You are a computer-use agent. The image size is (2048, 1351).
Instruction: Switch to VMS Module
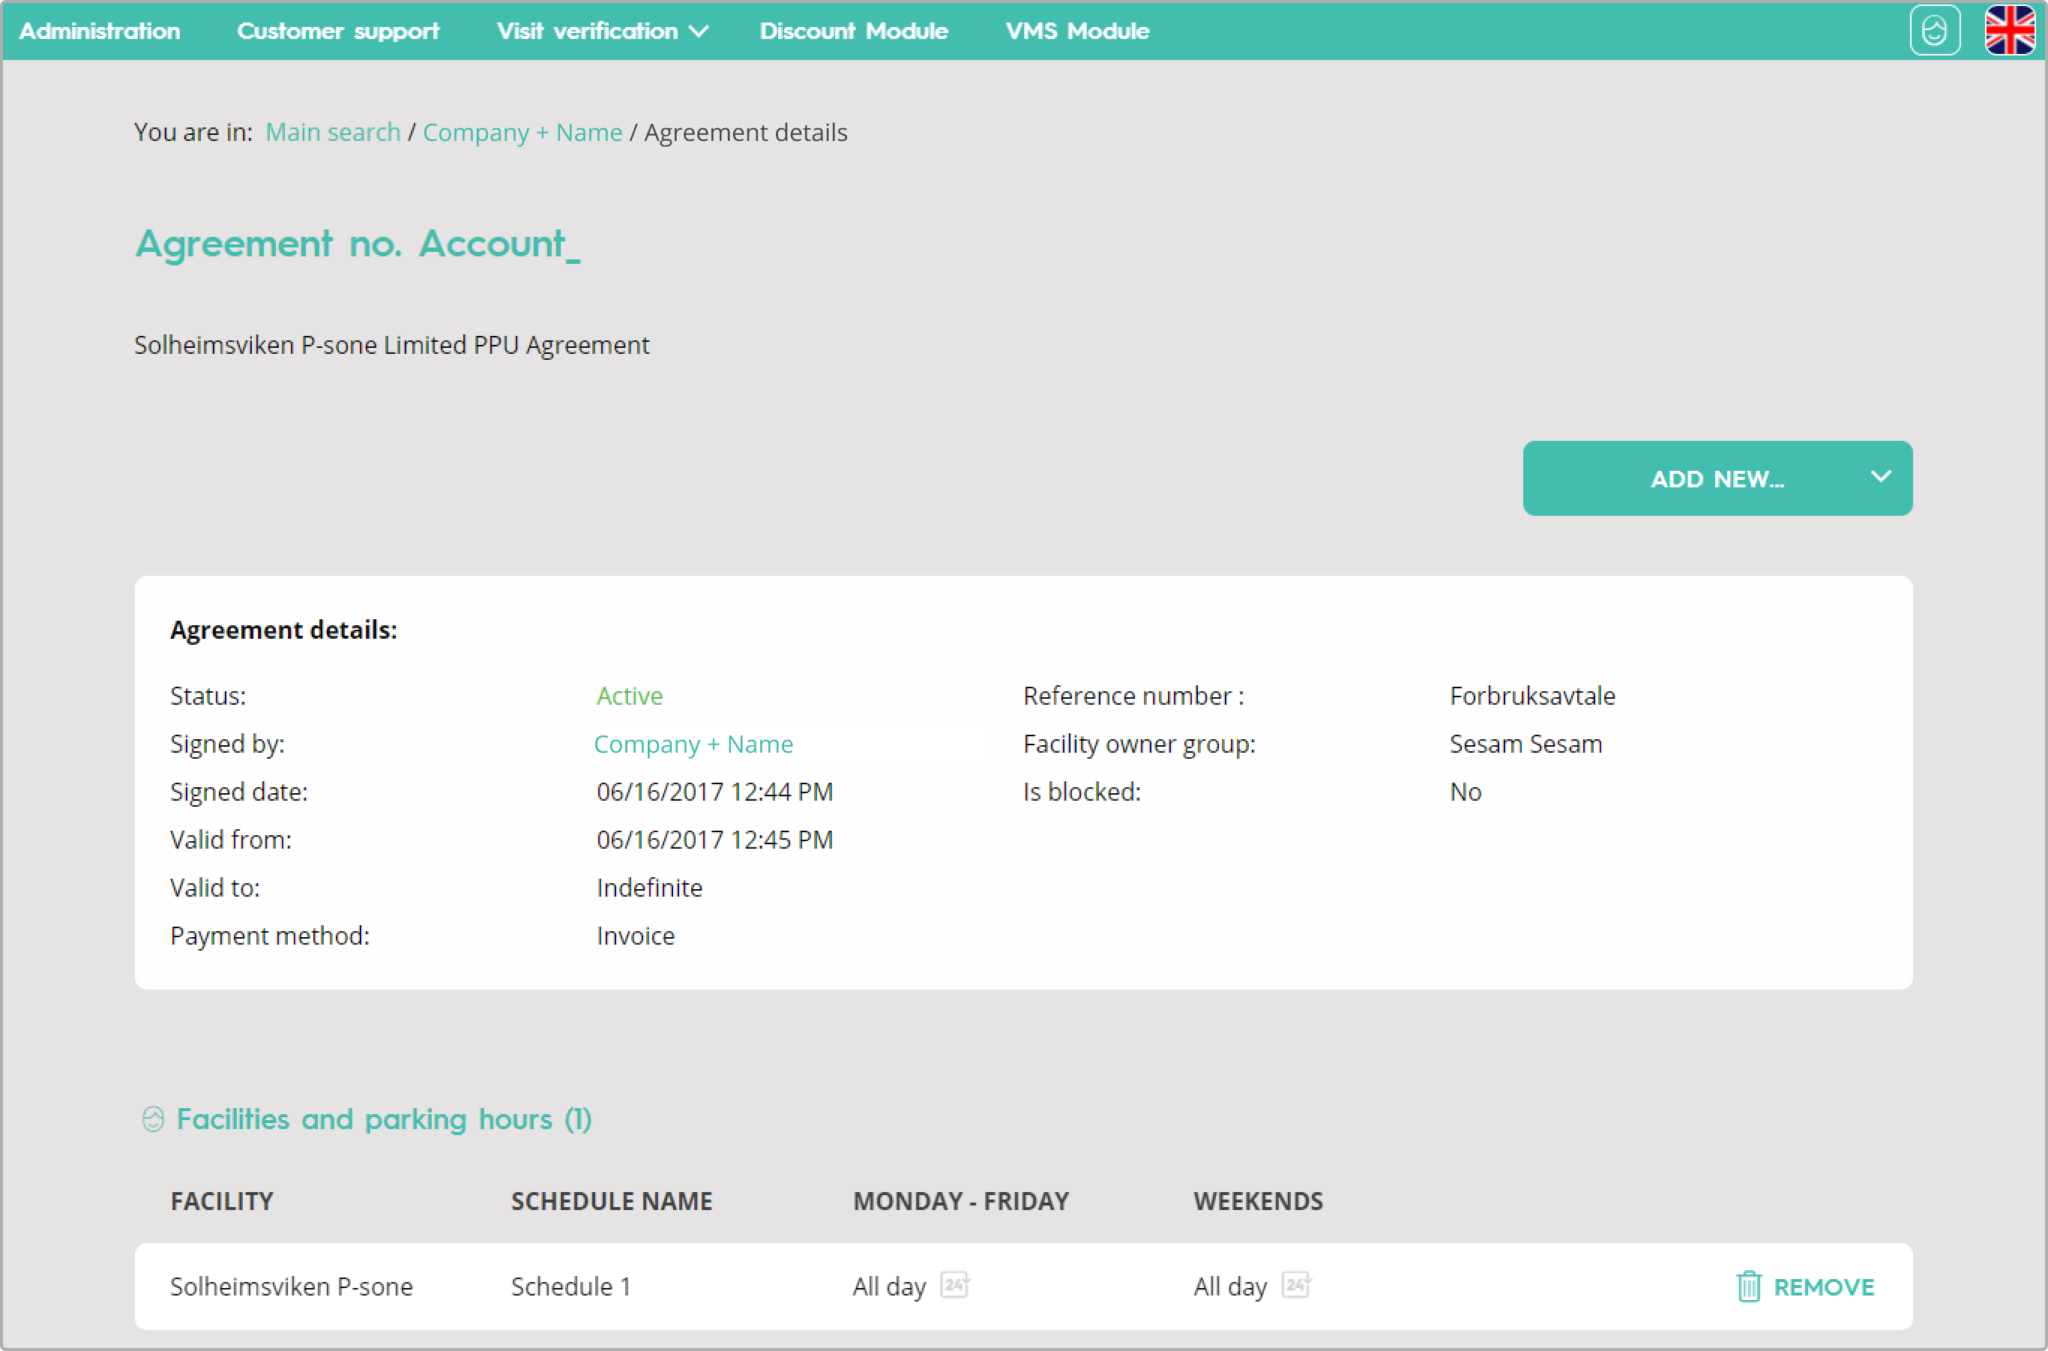[1077, 31]
